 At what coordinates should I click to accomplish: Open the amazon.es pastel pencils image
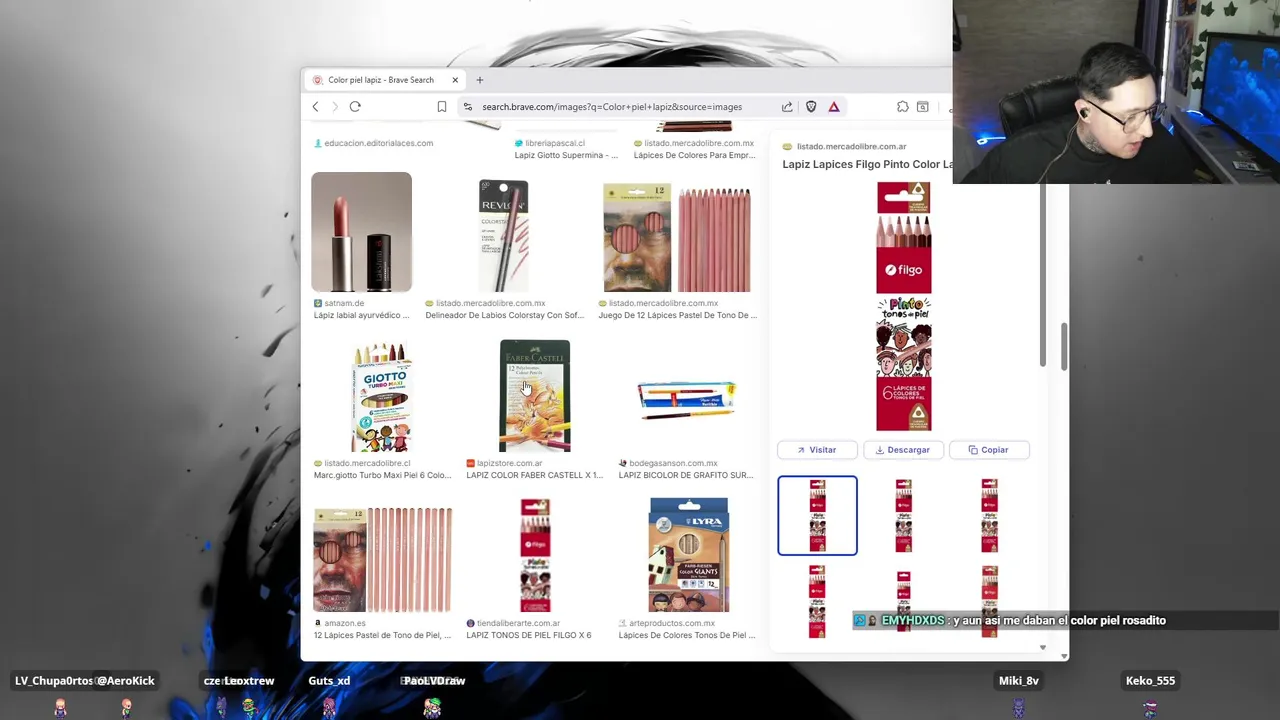point(383,560)
